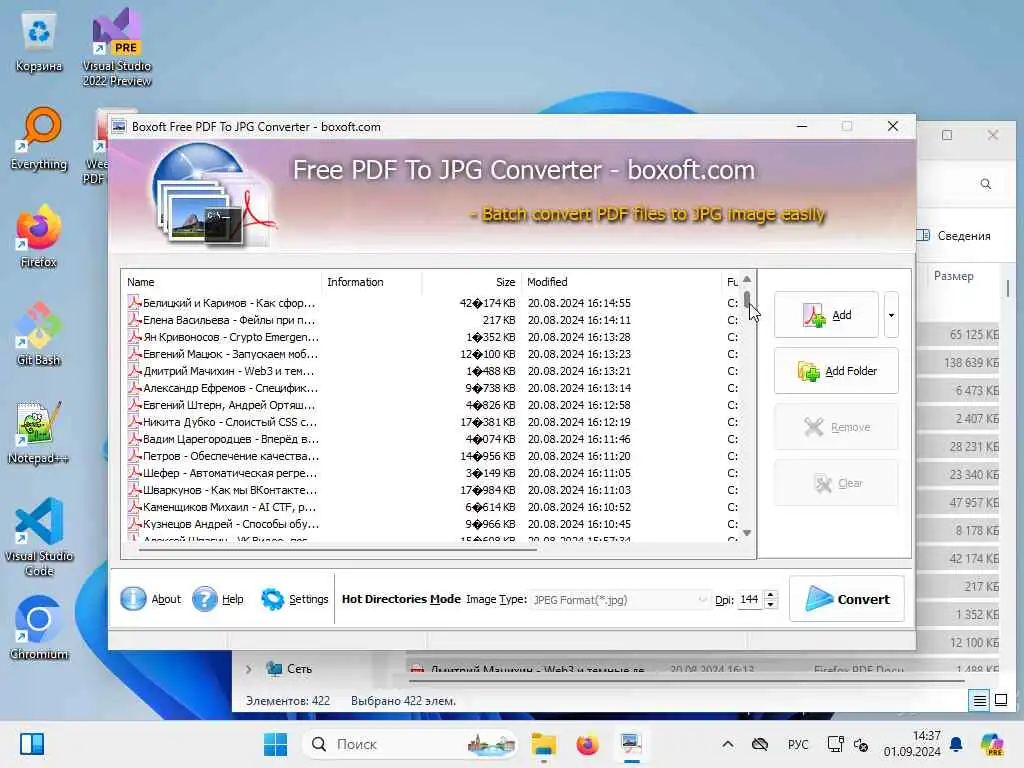
Task: Click the search icon in Explorer window
Action: point(985,184)
